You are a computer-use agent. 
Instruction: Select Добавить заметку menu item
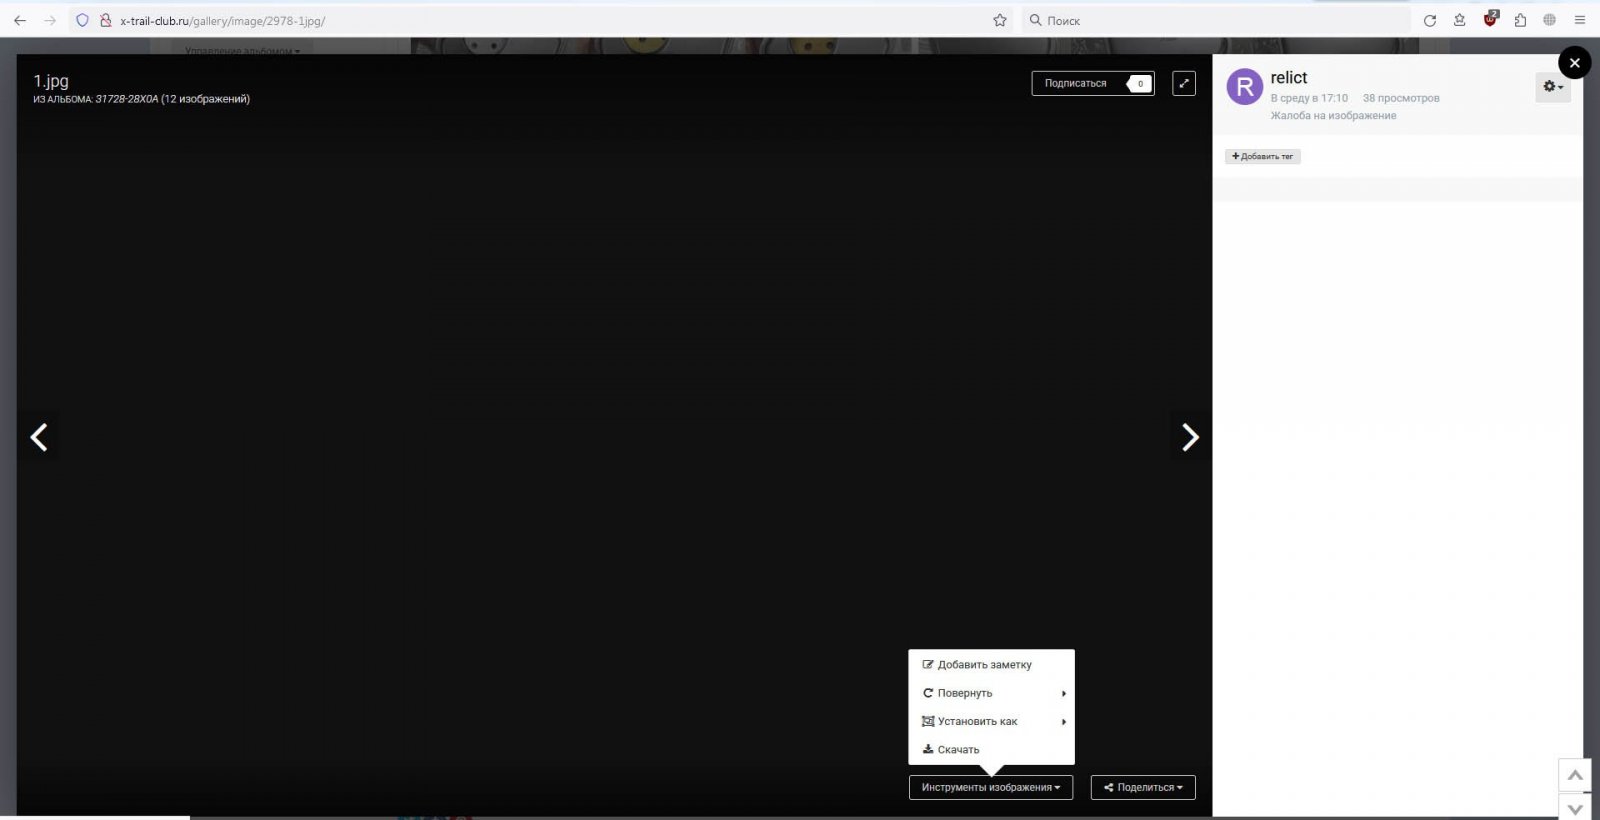[984, 665]
